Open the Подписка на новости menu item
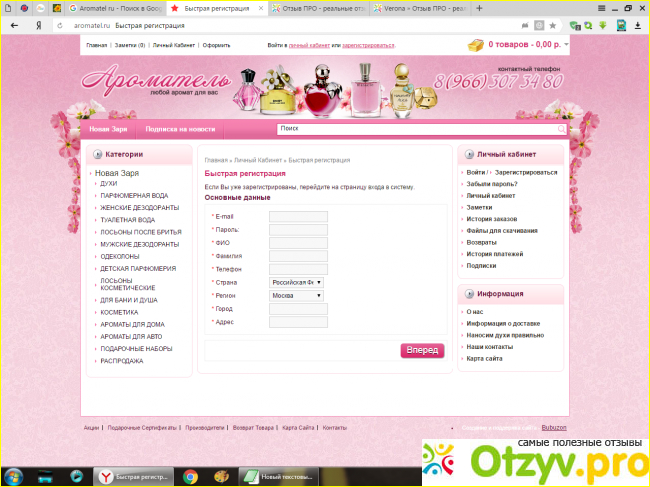Screen dimensions: 650x487 (180, 129)
